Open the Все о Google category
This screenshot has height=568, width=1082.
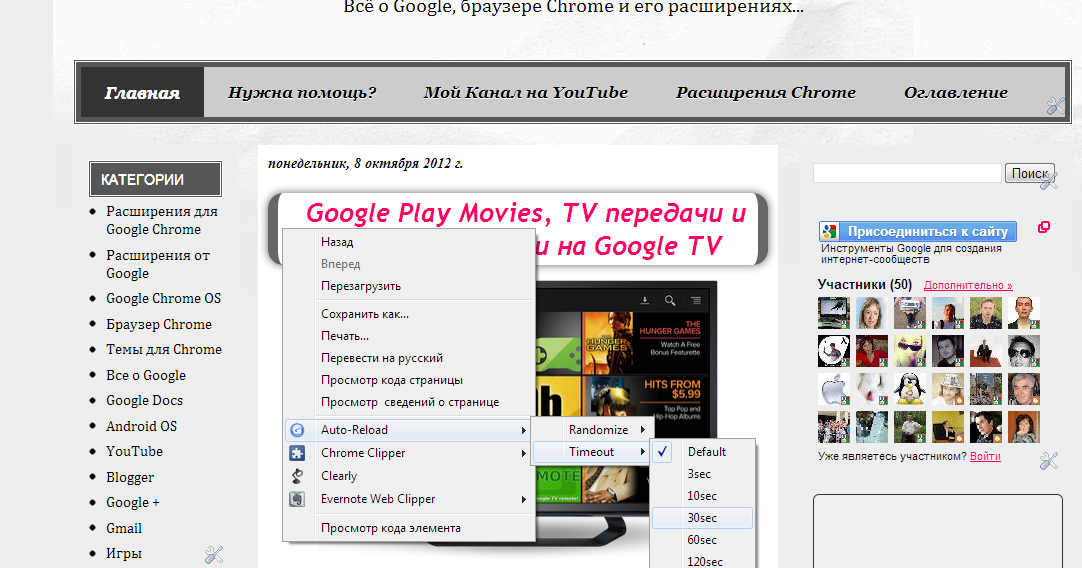pos(146,375)
